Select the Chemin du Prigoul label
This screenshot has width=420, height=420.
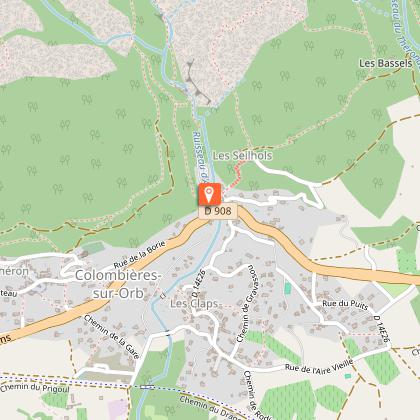click(35, 388)
